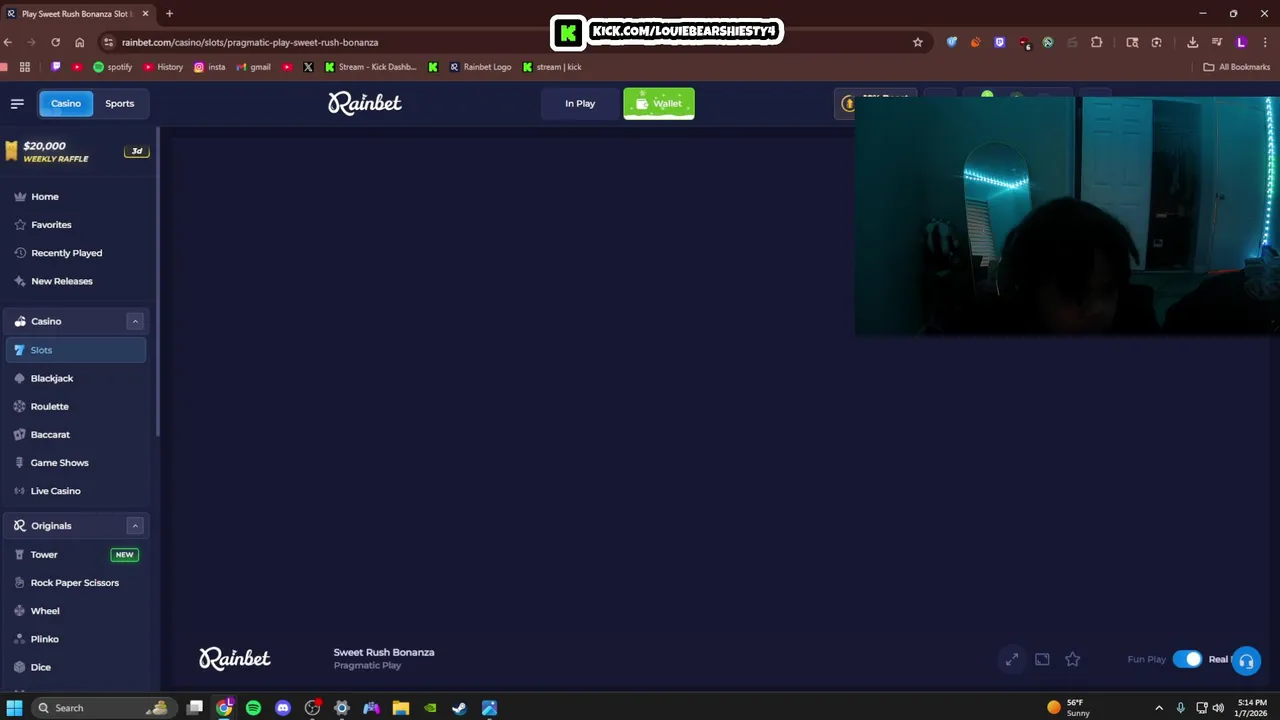Favorite Sweet Rush Bonanza with star
This screenshot has width=1280, height=720.
pyautogui.click(x=1073, y=659)
